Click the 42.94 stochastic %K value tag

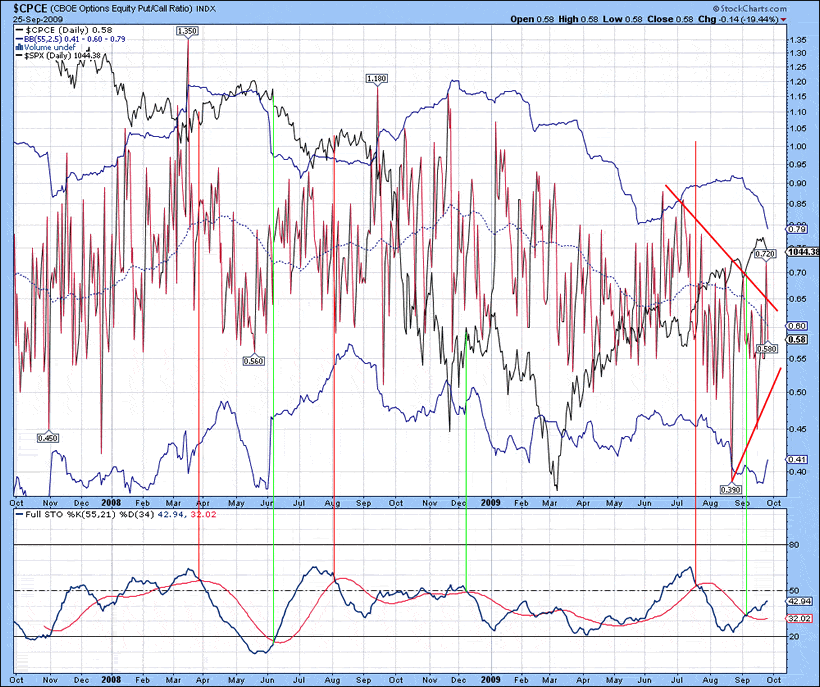[799, 601]
